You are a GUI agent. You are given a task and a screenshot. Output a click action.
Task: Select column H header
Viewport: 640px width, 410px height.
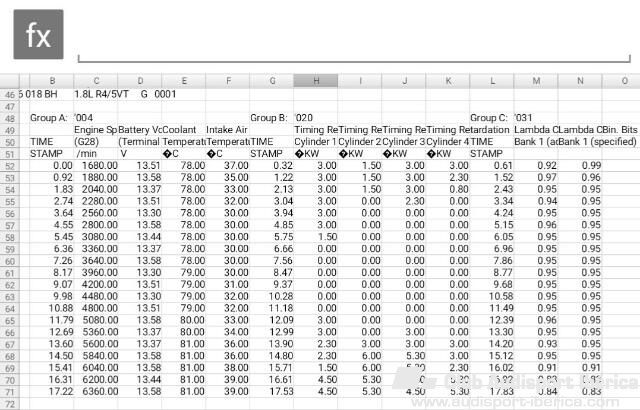(316, 80)
